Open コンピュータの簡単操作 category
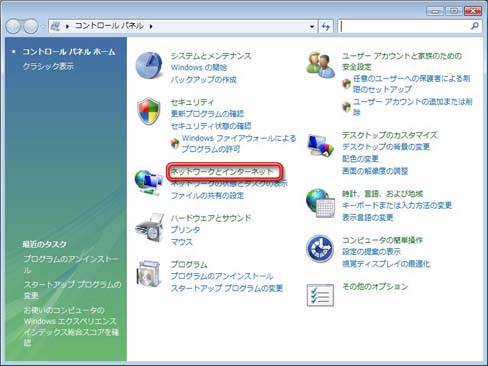Viewport: 488px width, 366px height. [x=382, y=240]
